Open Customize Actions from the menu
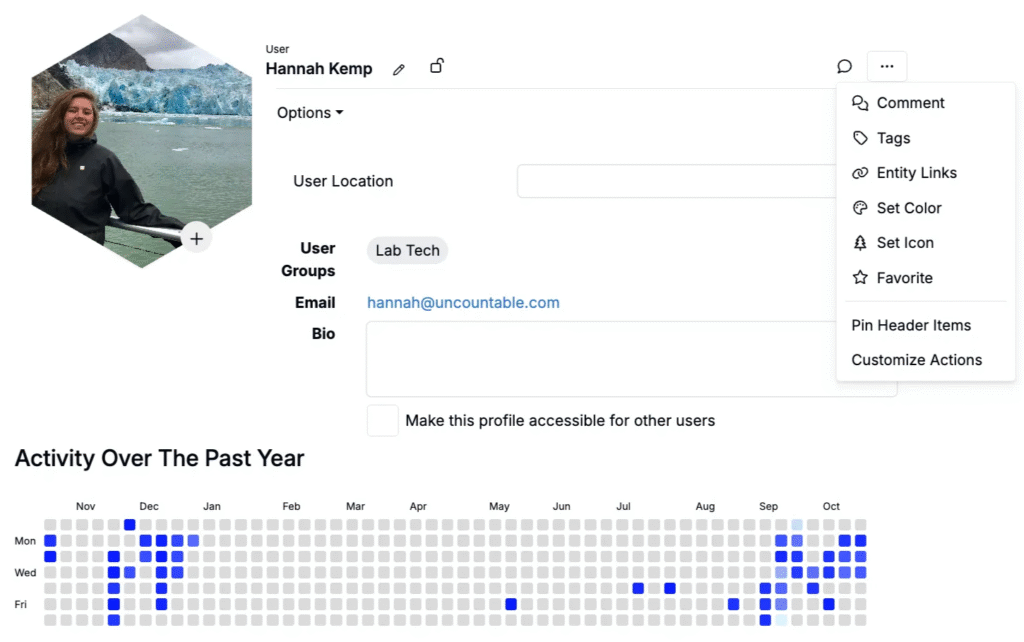 coord(916,360)
